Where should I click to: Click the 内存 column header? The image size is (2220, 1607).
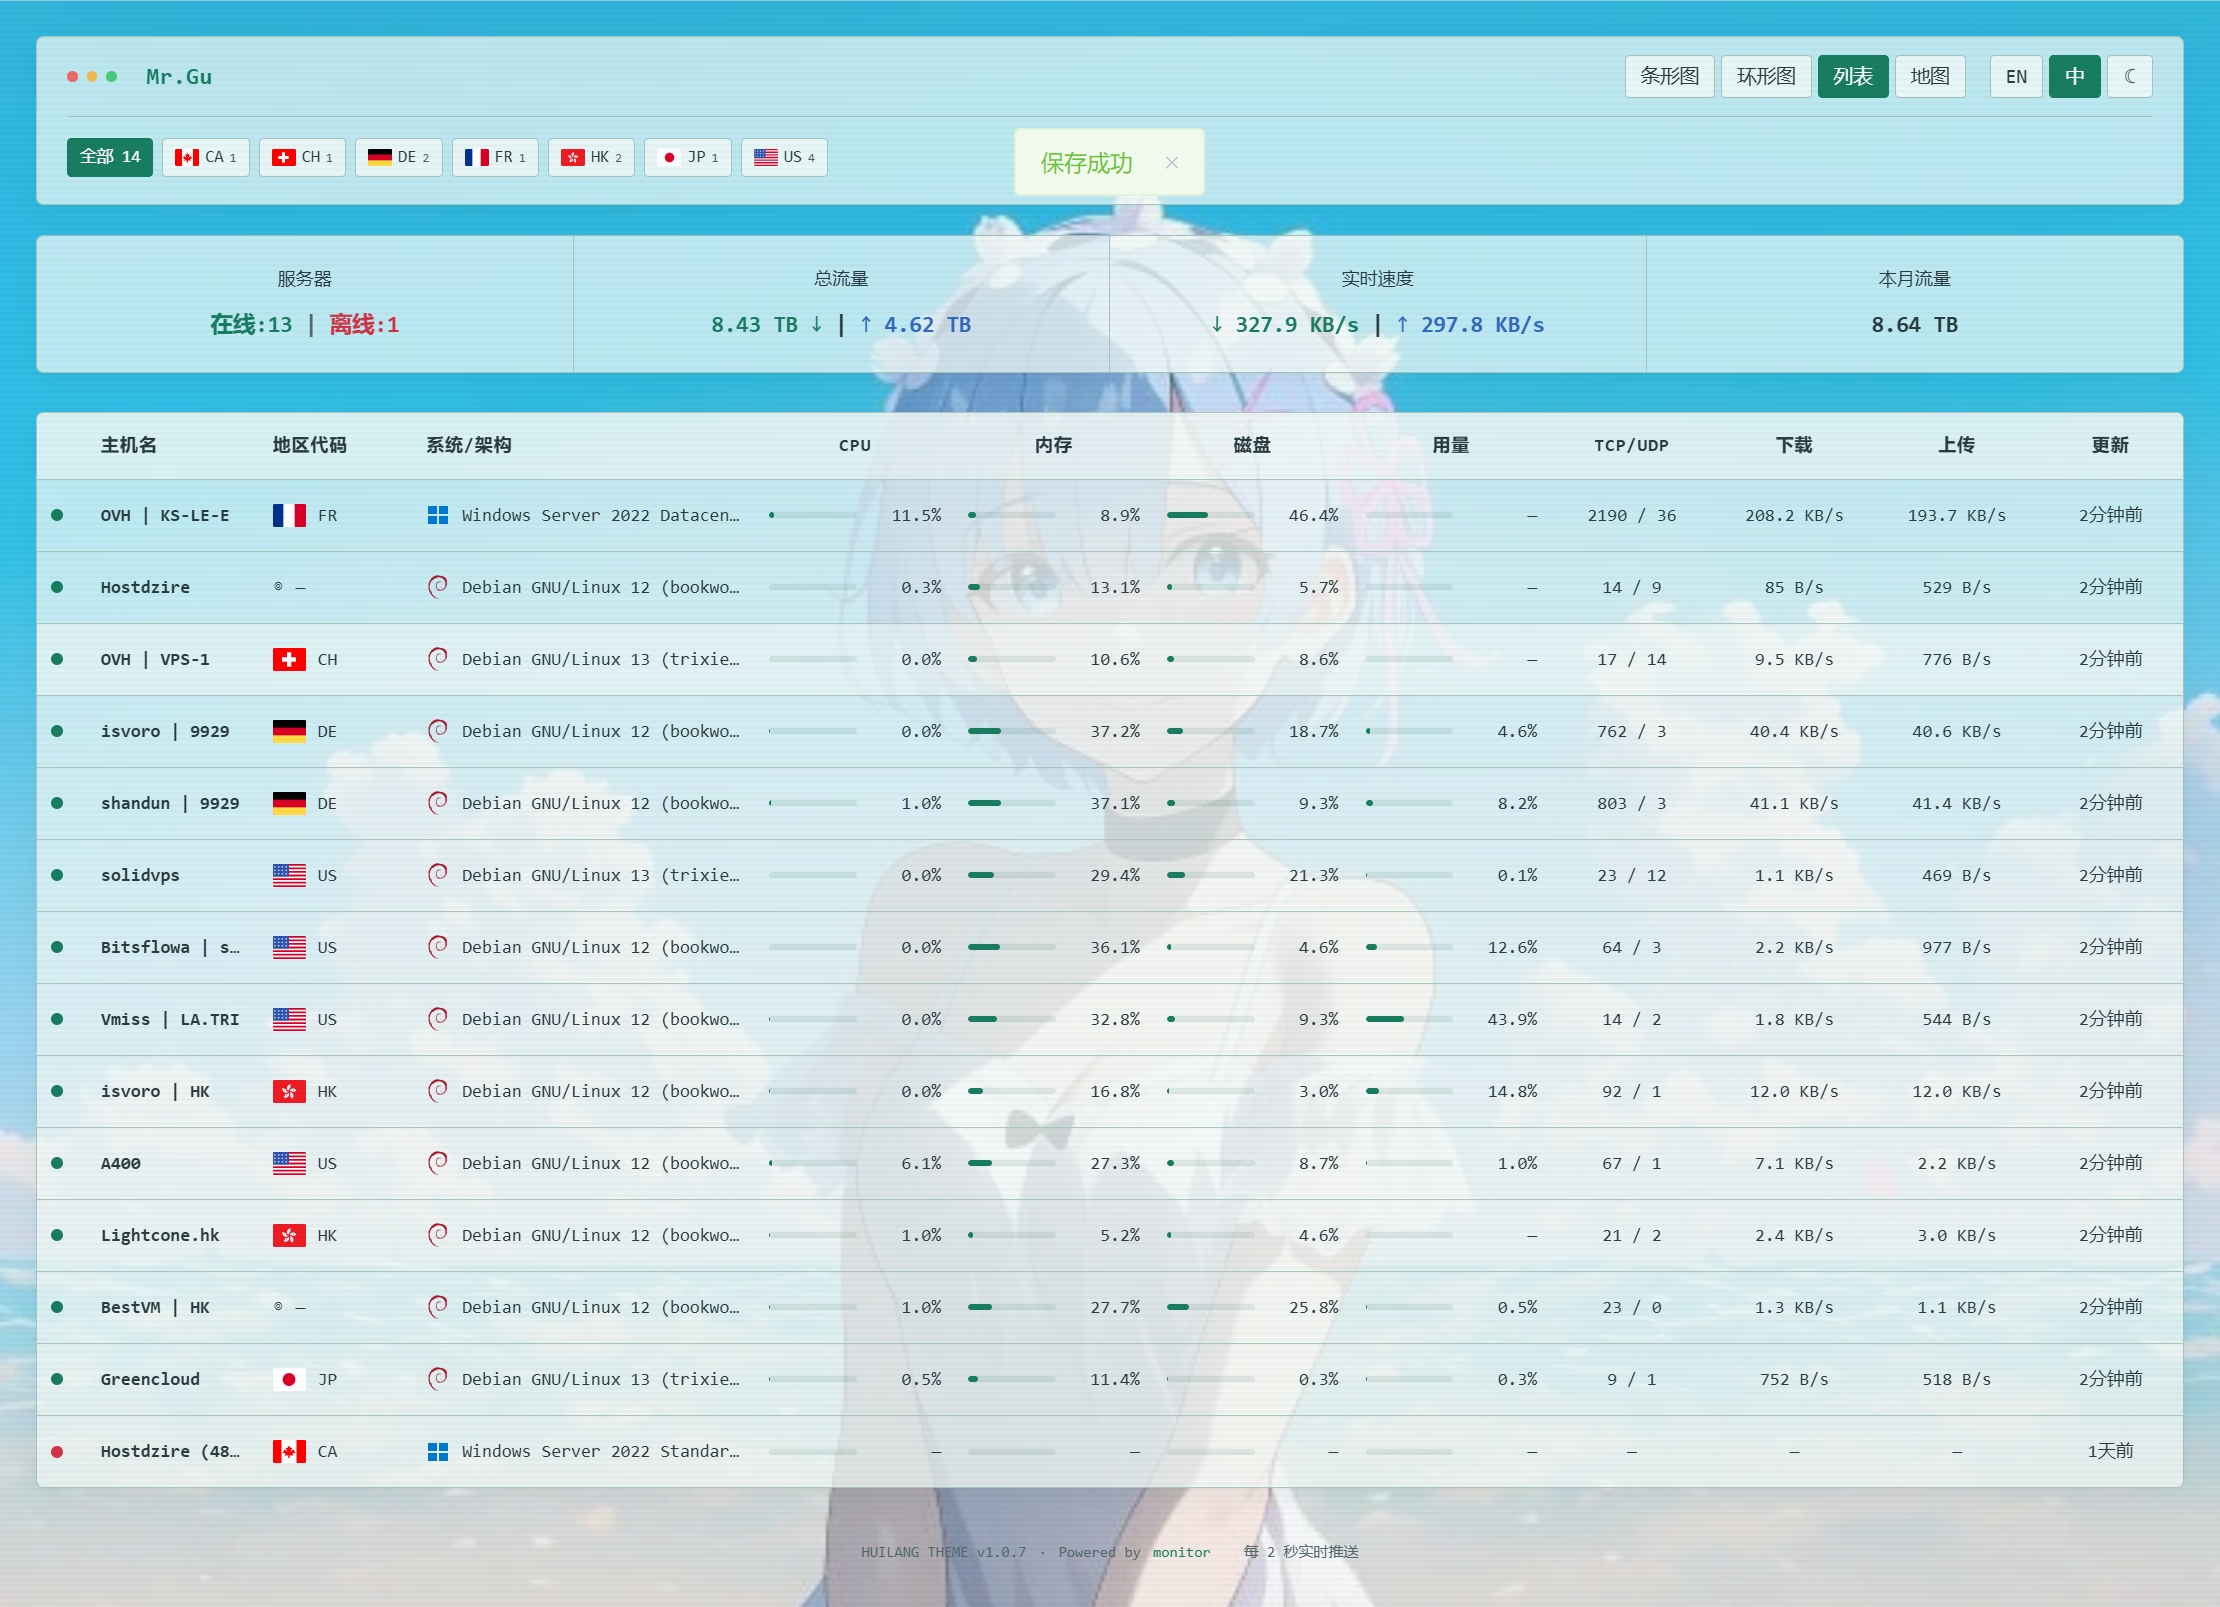point(1054,445)
